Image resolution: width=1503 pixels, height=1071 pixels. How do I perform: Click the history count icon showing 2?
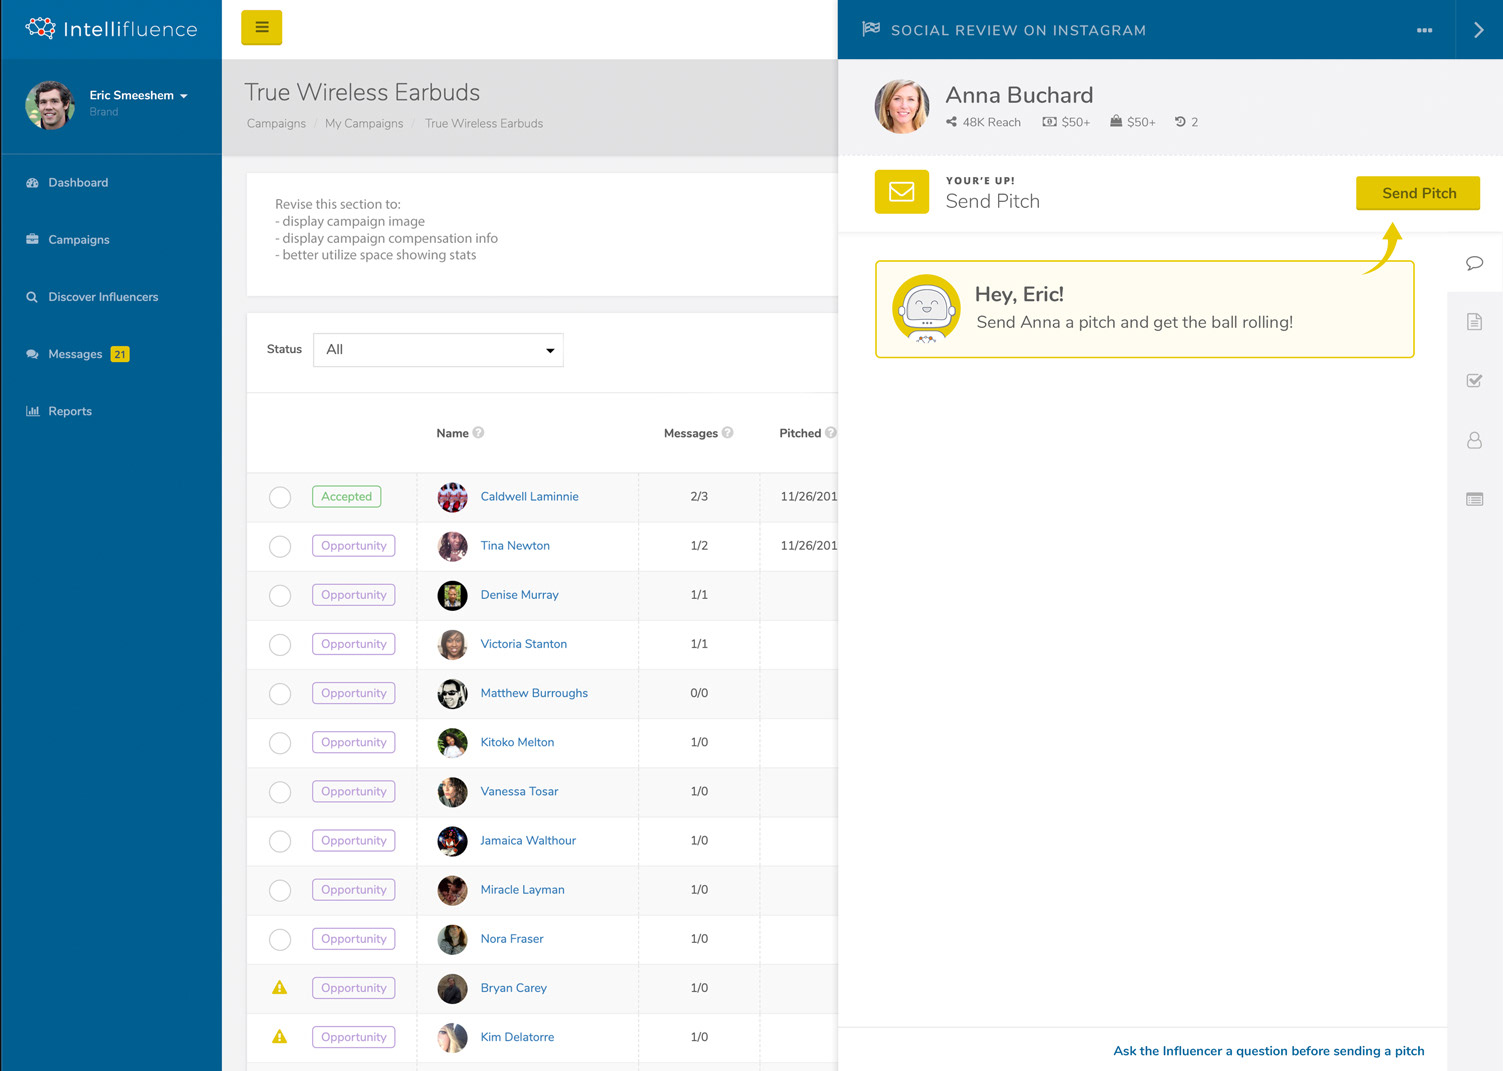click(x=1180, y=122)
